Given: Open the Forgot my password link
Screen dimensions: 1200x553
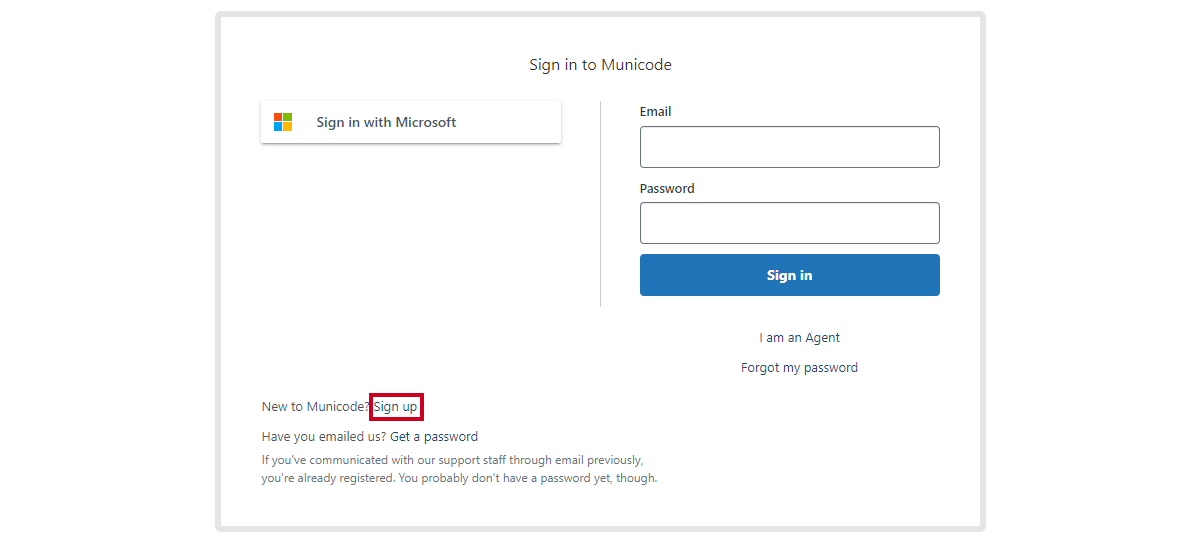Looking at the screenshot, I should tap(800, 368).
